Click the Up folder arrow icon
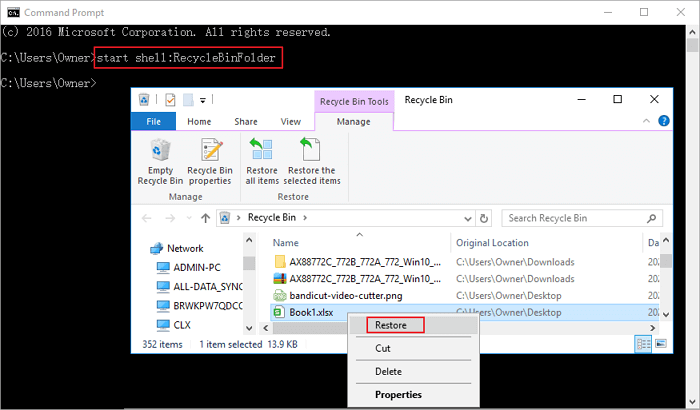Image resolution: width=700 pixels, height=410 pixels. point(205,217)
